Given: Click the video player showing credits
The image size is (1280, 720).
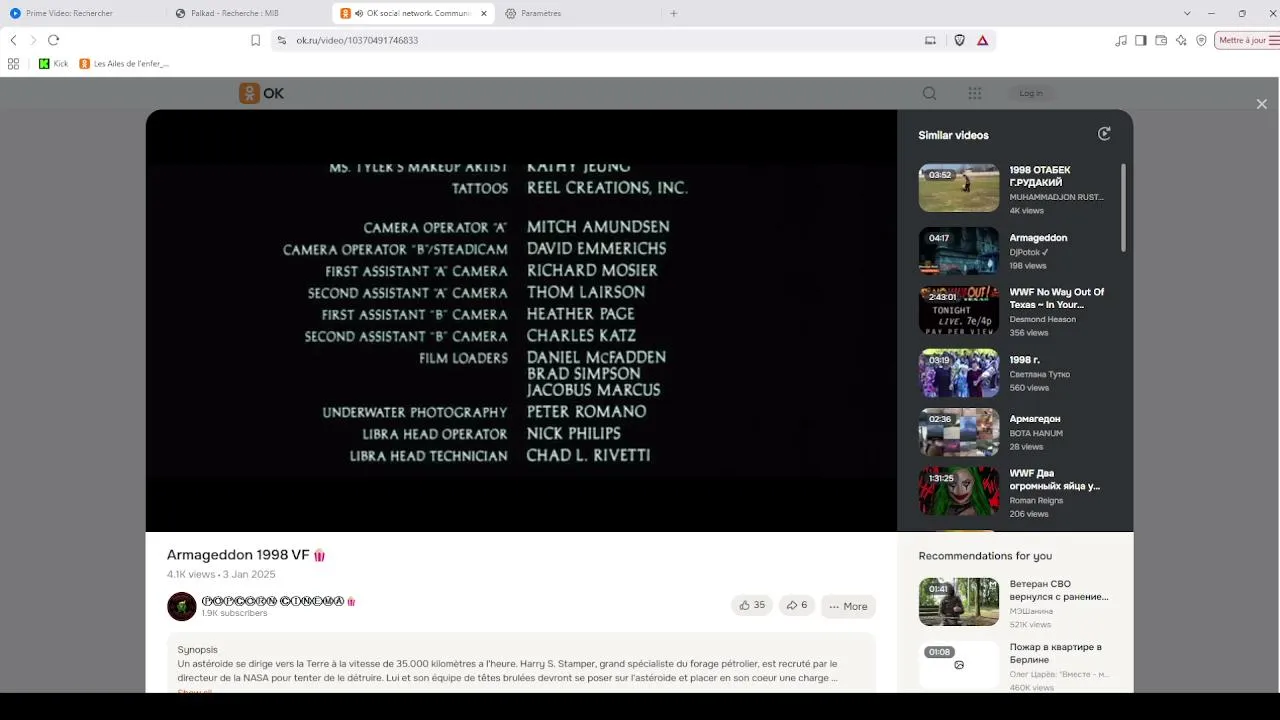Looking at the screenshot, I should pyautogui.click(x=521, y=320).
